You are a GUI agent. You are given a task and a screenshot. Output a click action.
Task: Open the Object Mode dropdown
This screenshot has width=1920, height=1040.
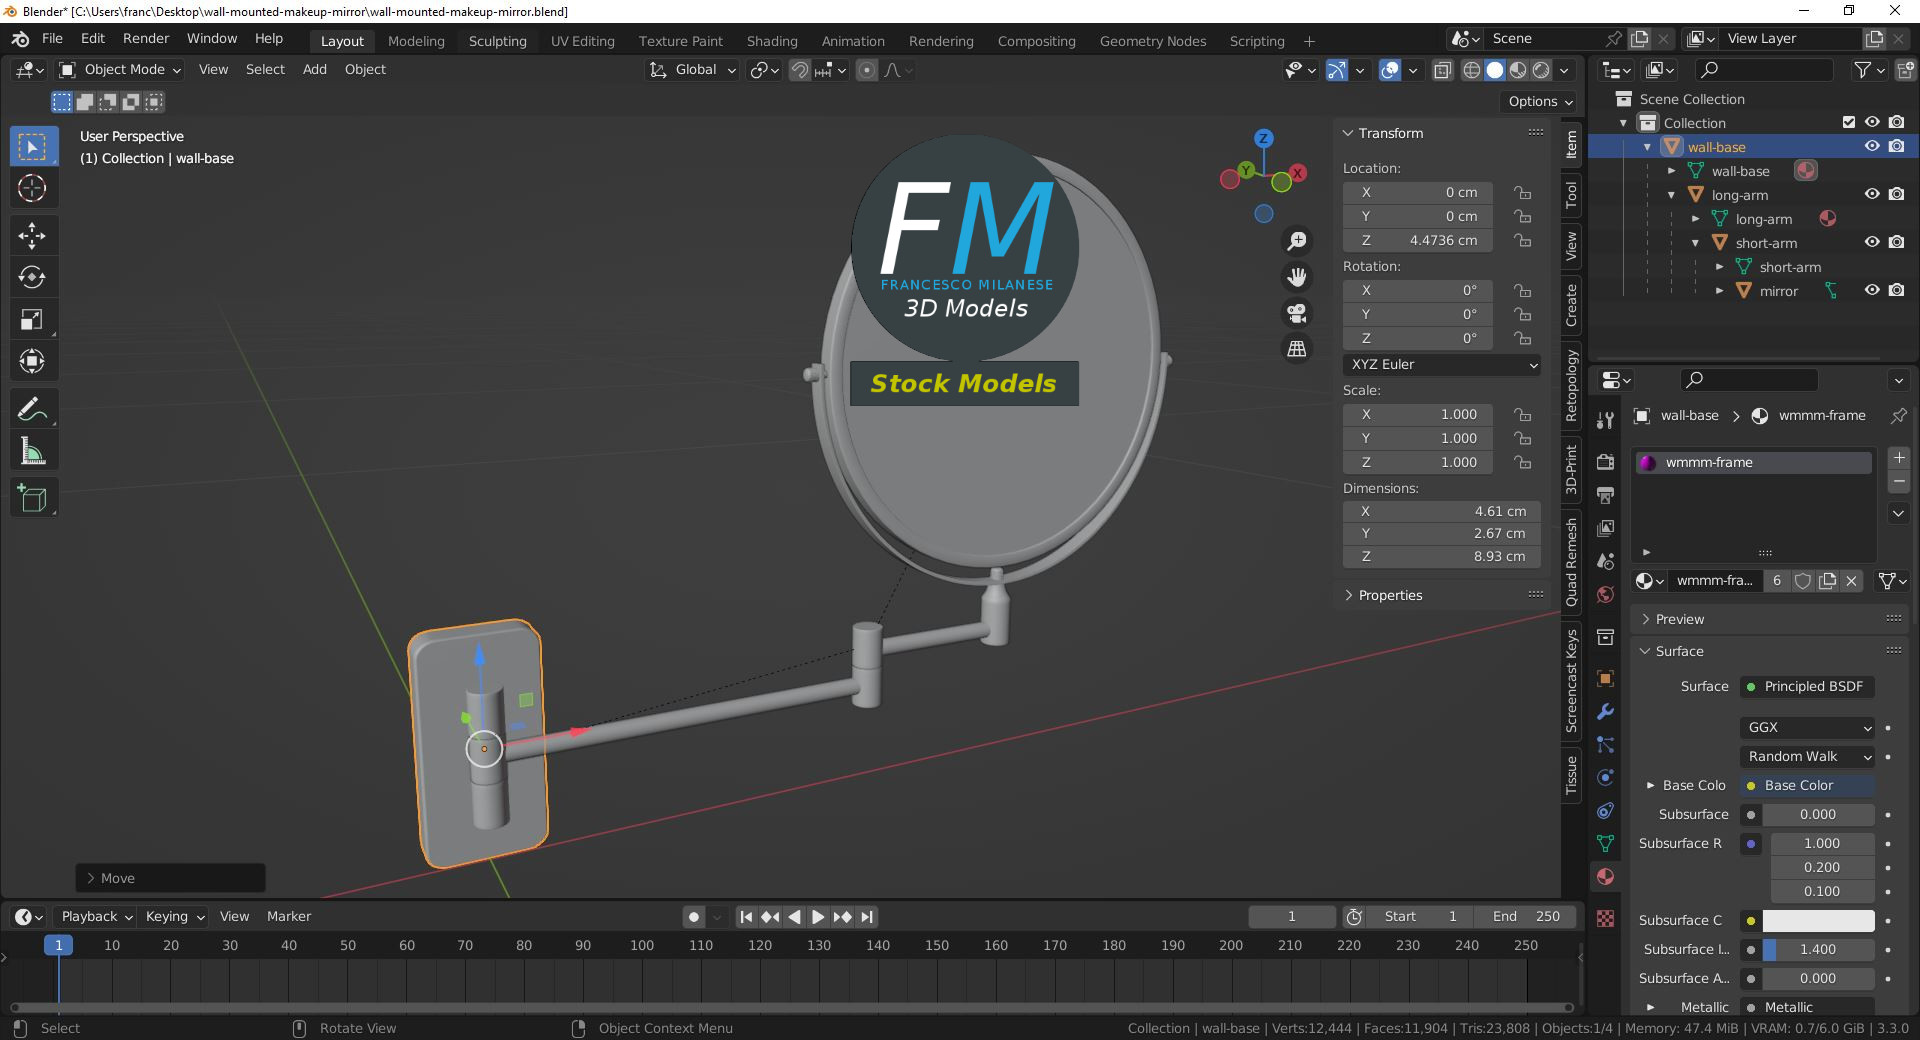pos(120,70)
